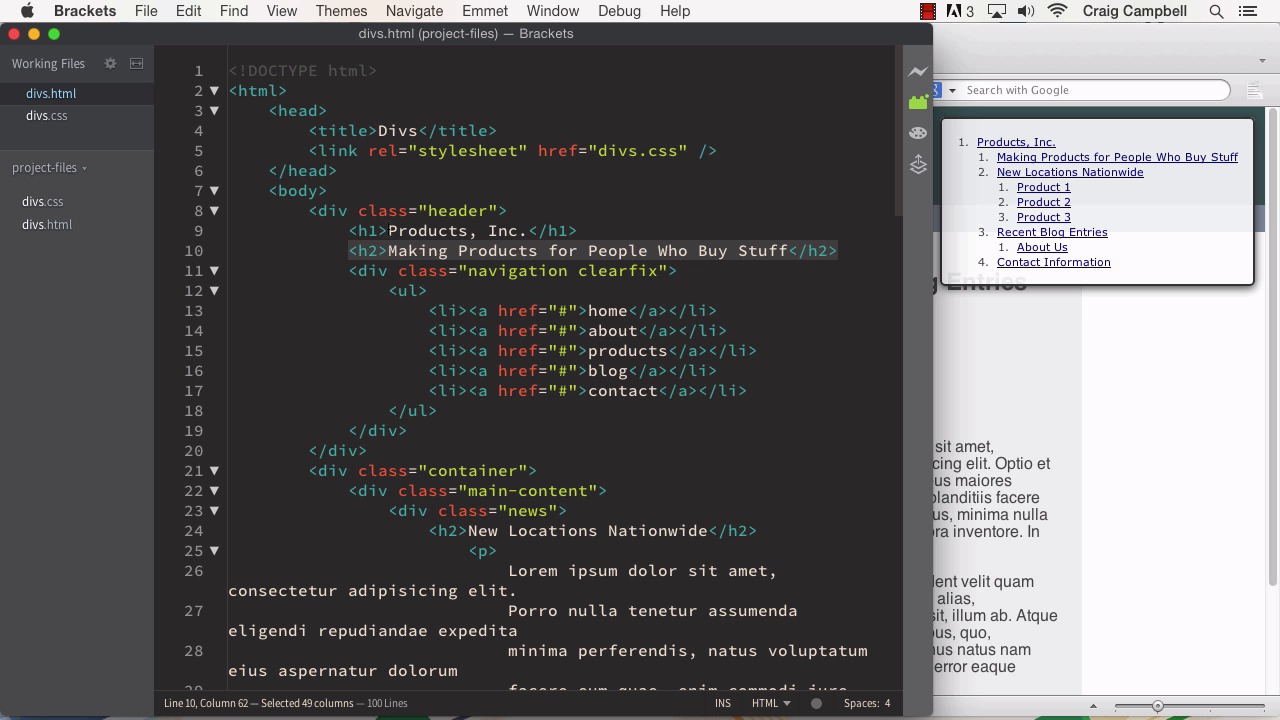Screen dimensions: 1280x720
Task: Adjust the browser zoom slider handle
Action: point(1157,706)
